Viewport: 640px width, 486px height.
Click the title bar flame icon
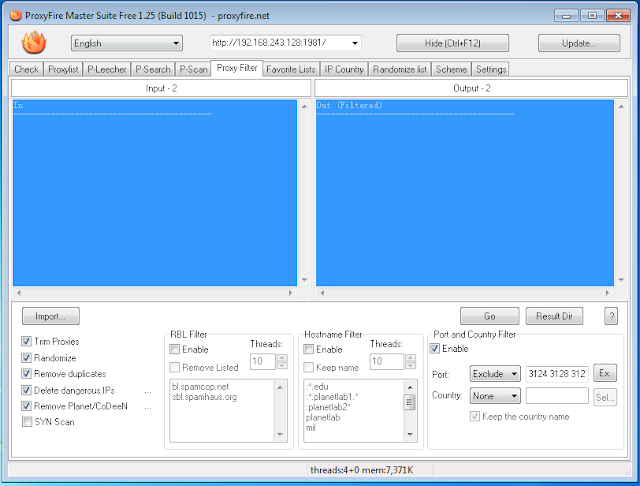click(x=16, y=16)
